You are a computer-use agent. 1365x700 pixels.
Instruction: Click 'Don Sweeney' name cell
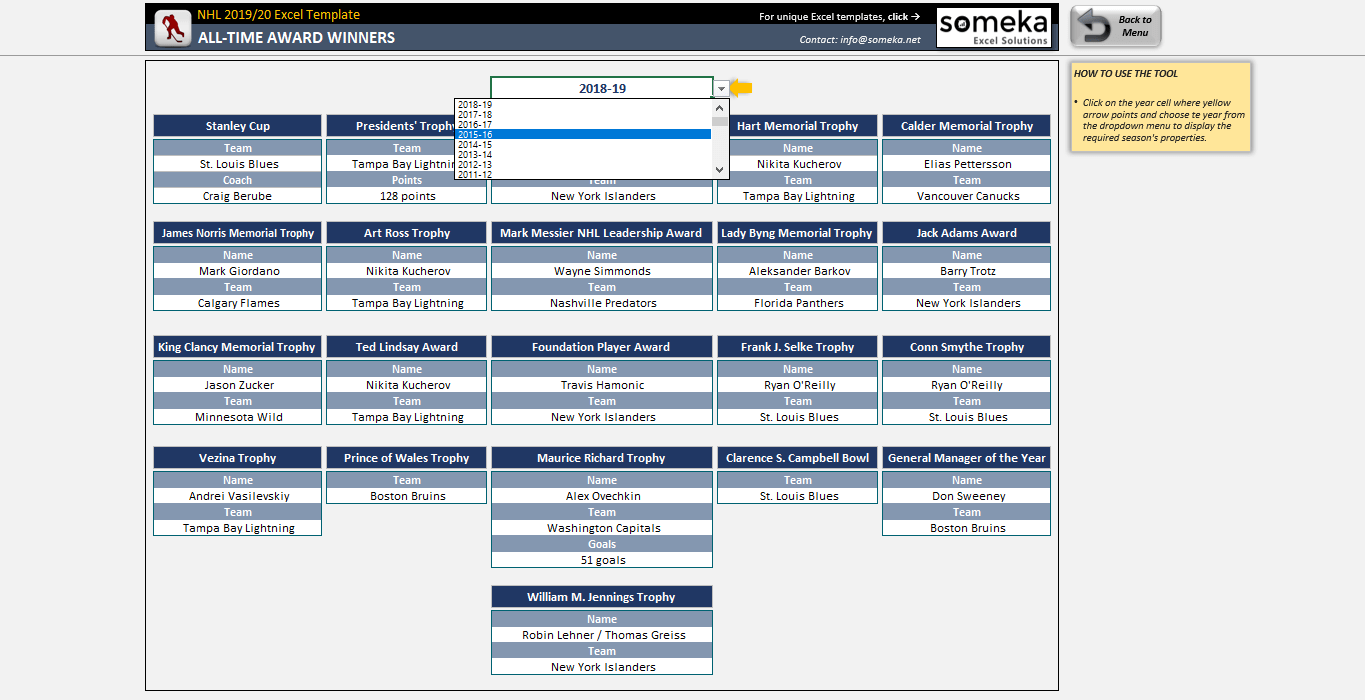[967, 496]
